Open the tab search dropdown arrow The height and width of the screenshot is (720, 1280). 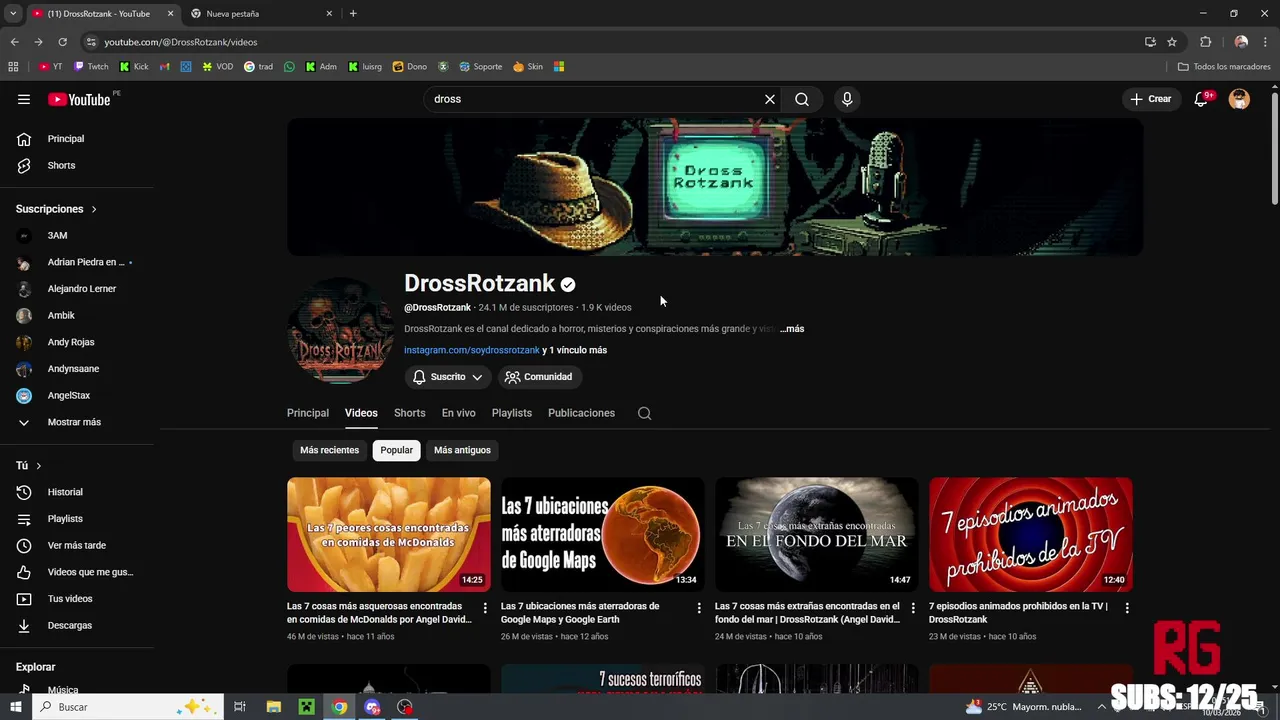(x=13, y=13)
